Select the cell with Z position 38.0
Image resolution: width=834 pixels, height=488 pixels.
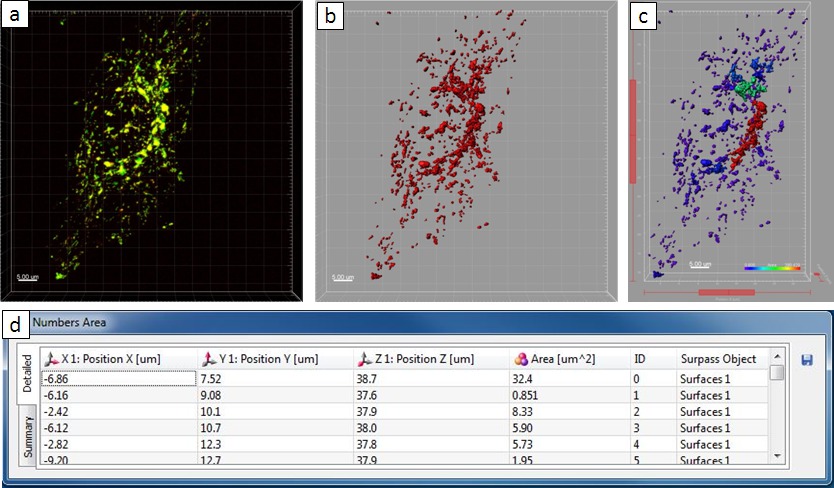[x=431, y=428]
